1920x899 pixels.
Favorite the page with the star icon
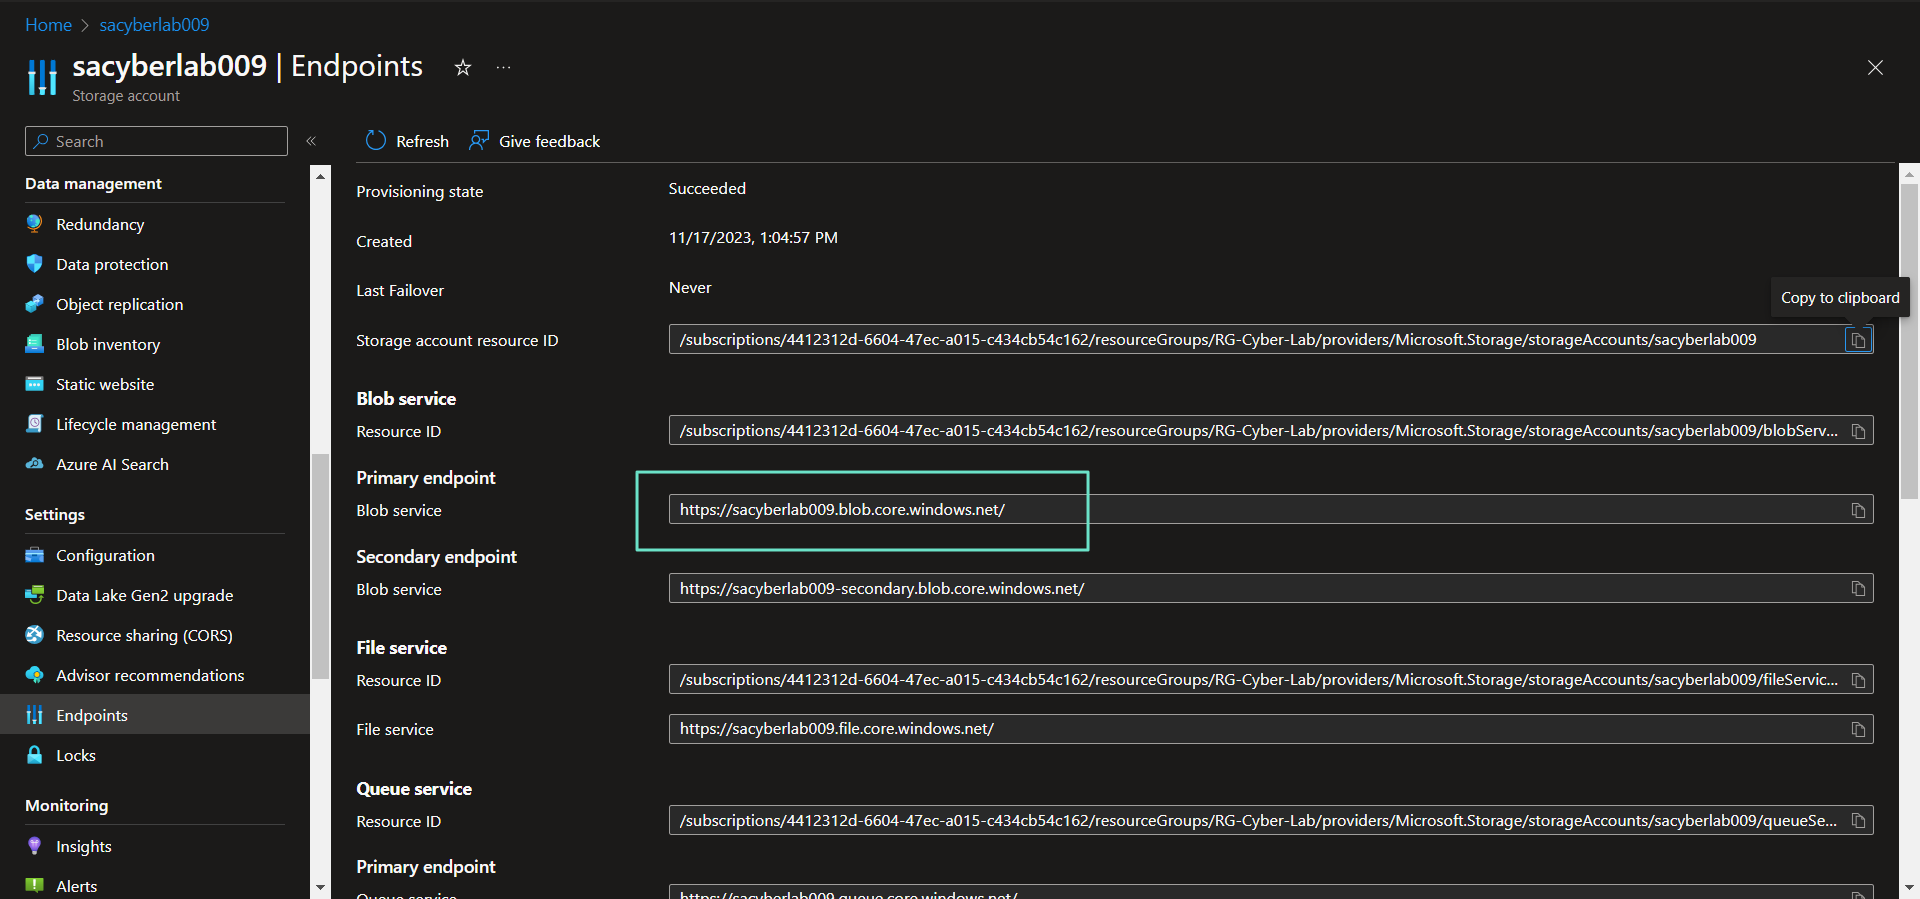[463, 68]
